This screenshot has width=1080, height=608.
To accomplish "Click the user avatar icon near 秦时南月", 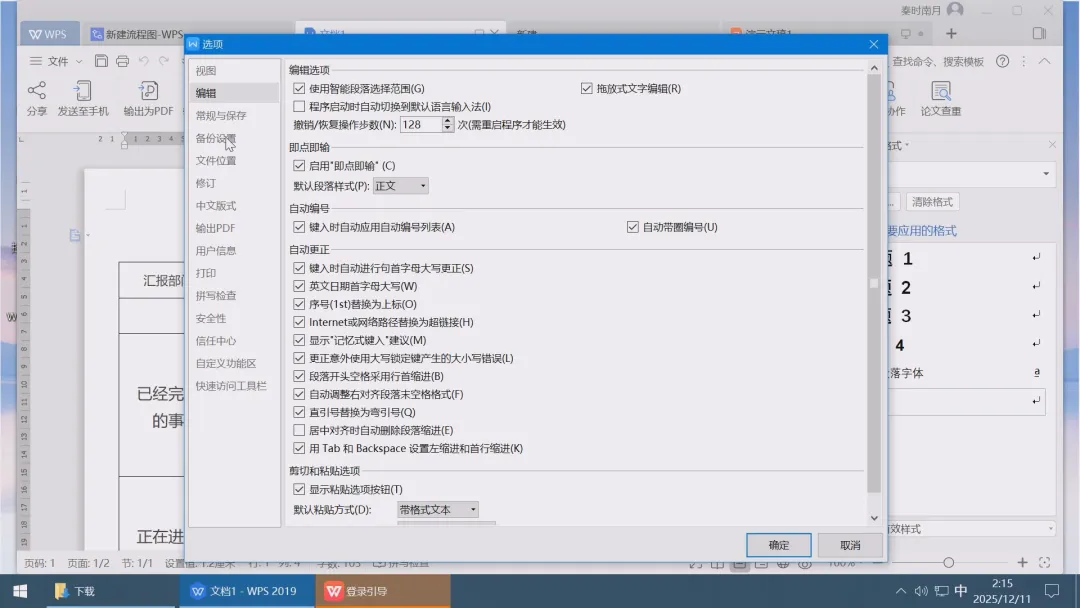I will pos(955,10).
